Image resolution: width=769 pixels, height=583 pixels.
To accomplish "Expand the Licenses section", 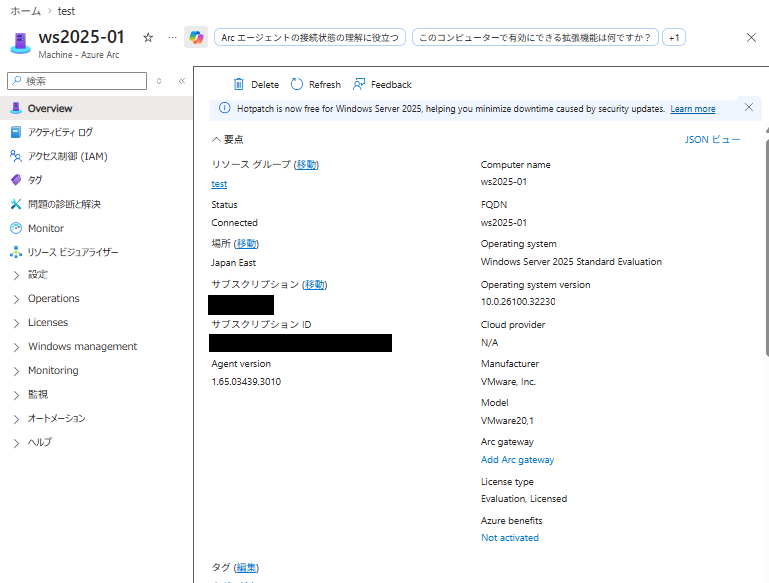I will [x=17, y=323].
